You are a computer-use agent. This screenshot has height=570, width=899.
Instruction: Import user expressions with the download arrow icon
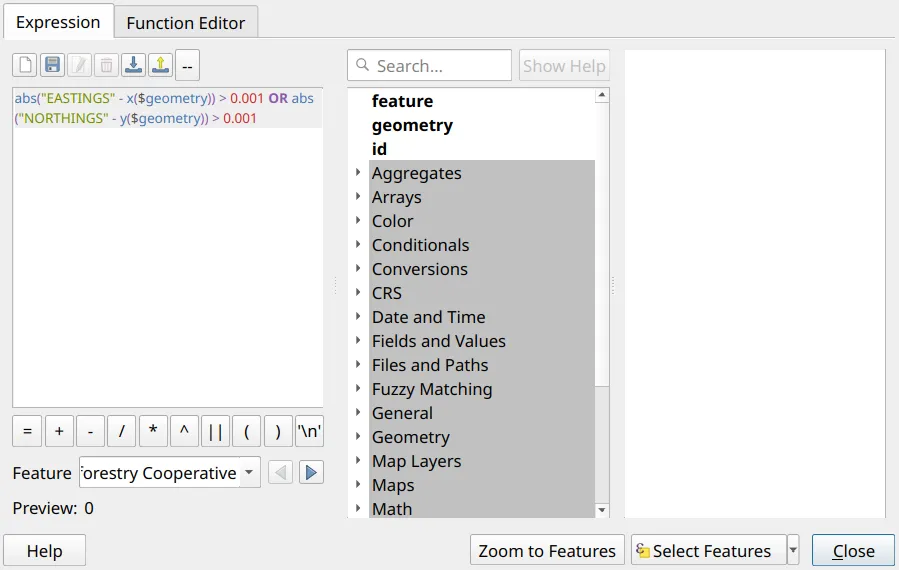tap(134, 65)
